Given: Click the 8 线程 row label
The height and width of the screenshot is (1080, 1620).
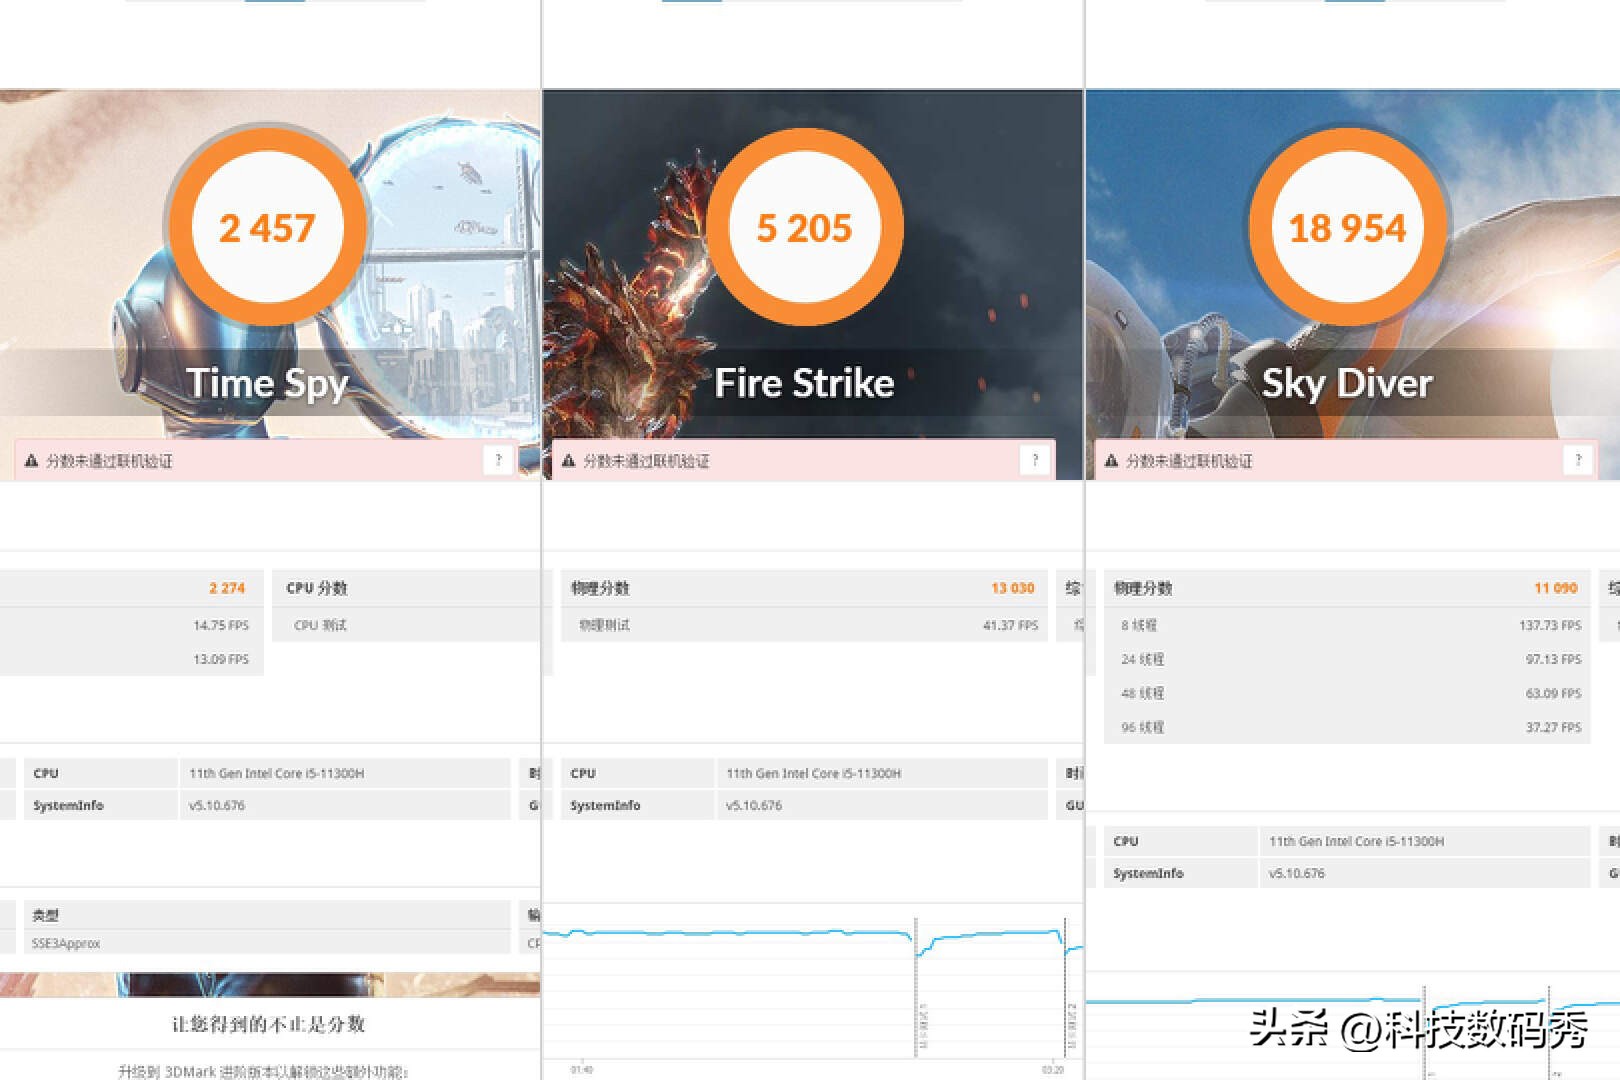Looking at the screenshot, I should [x=1138, y=625].
